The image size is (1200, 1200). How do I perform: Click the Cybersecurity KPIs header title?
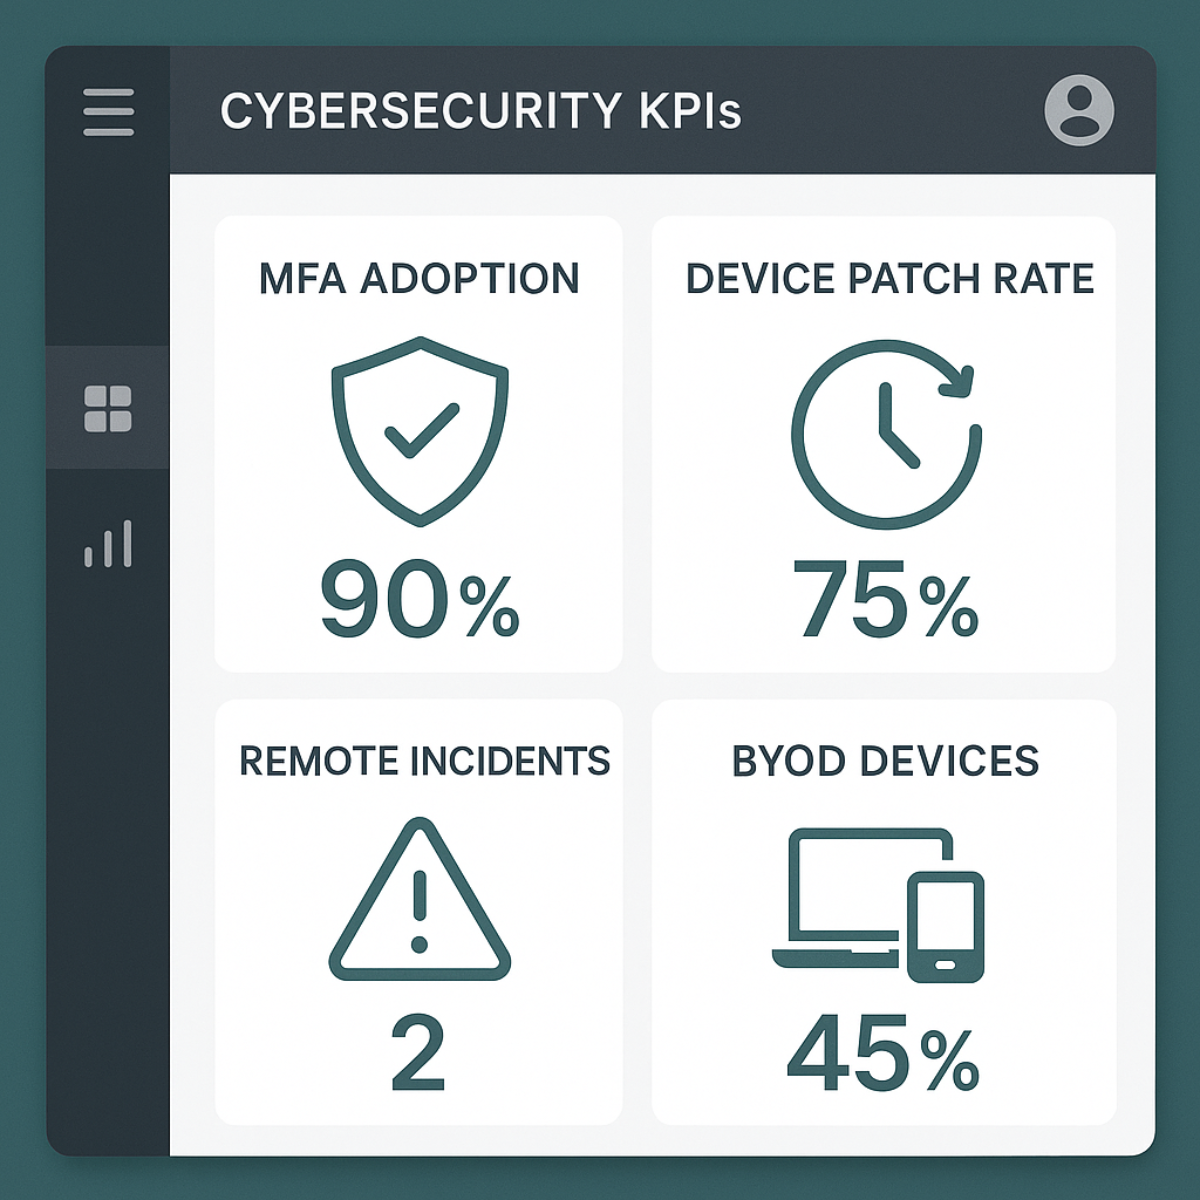coord(480,111)
